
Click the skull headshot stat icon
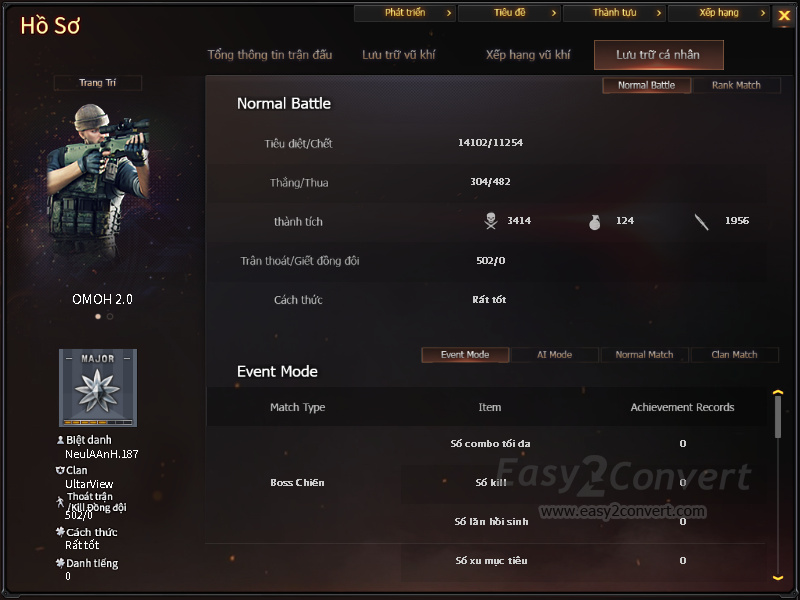tap(491, 221)
